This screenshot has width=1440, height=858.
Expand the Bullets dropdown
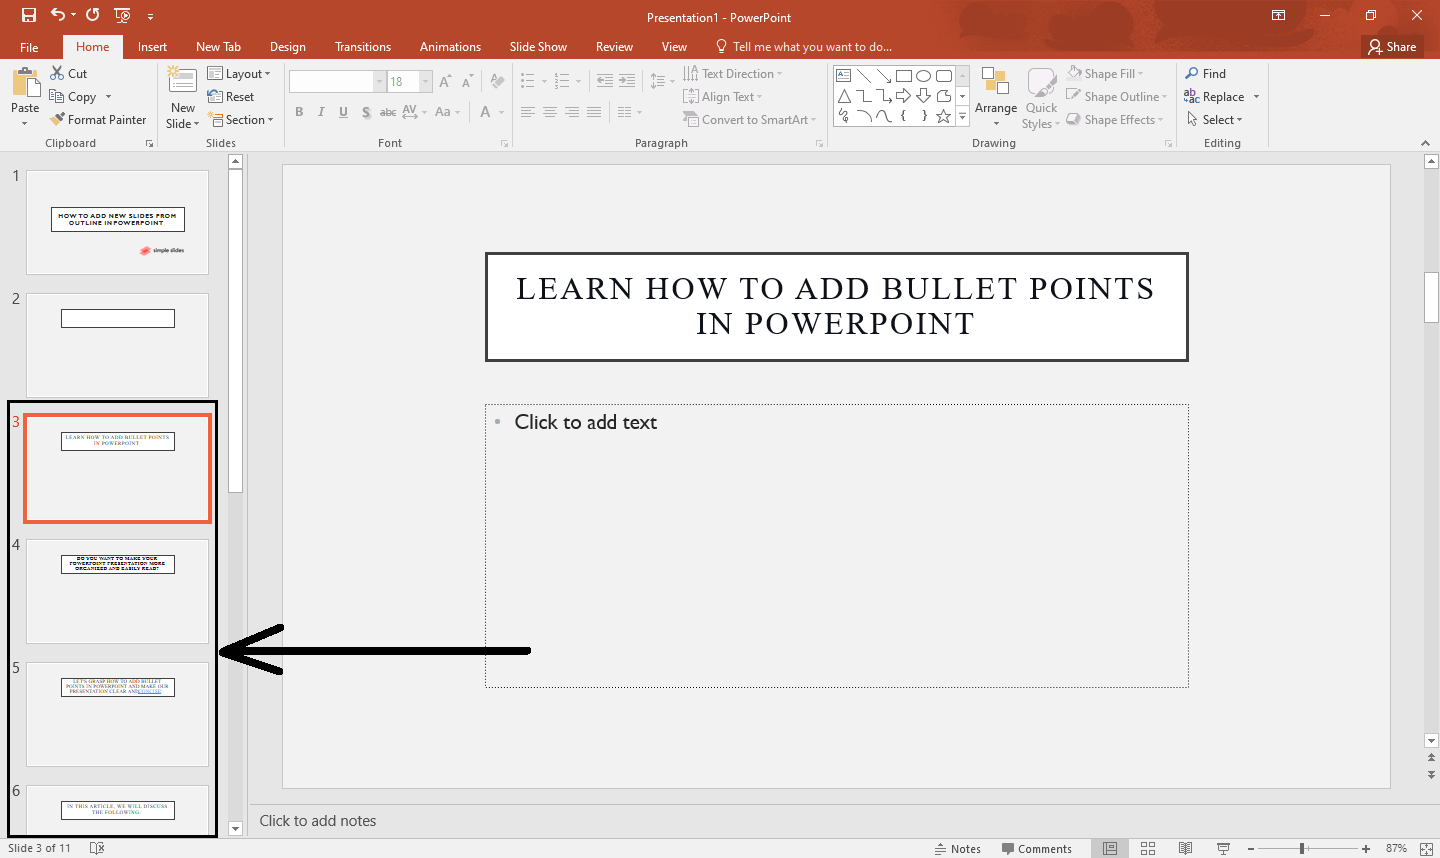(x=543, y=80)
